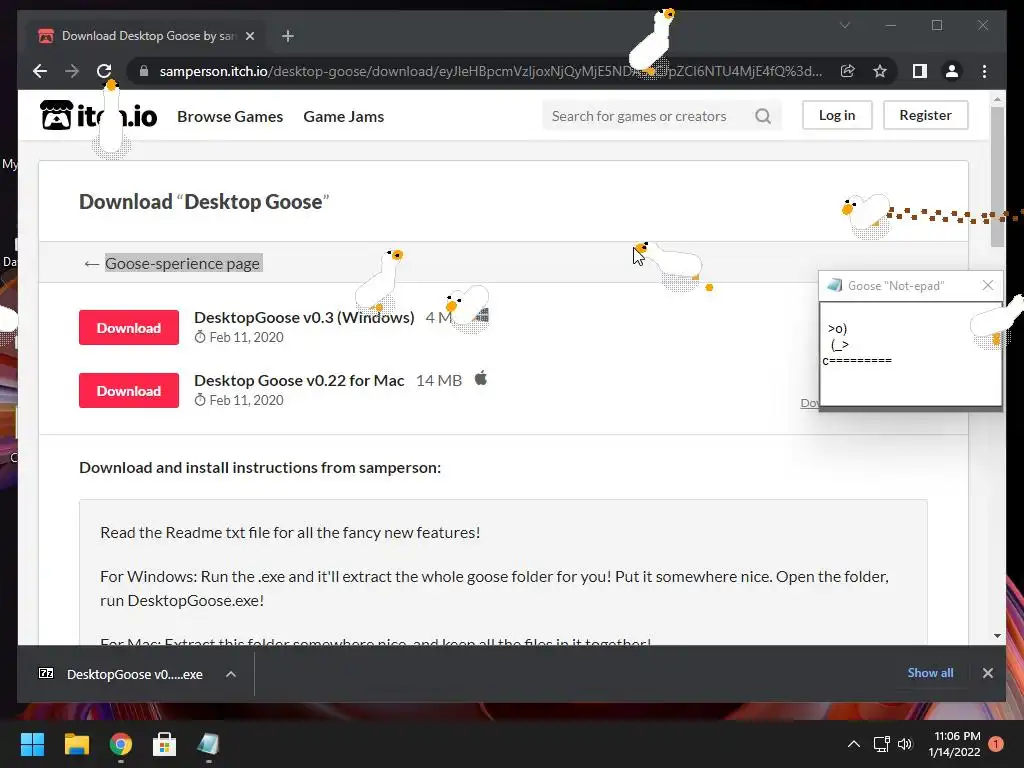Click the browser forward arrow
This screenshot has width=1024, height=768.
pyautogui.click(x=72, y=71)
